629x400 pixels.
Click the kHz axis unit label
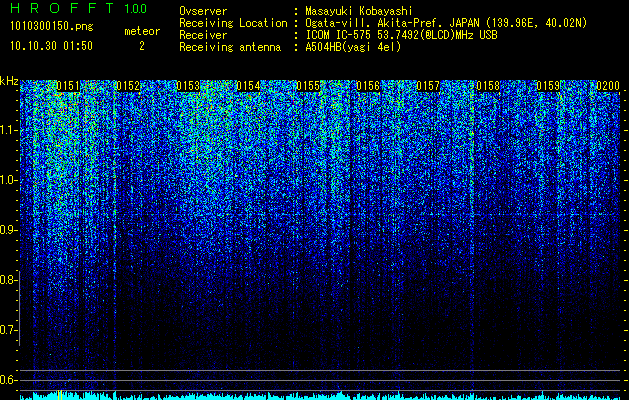point(9,81)
